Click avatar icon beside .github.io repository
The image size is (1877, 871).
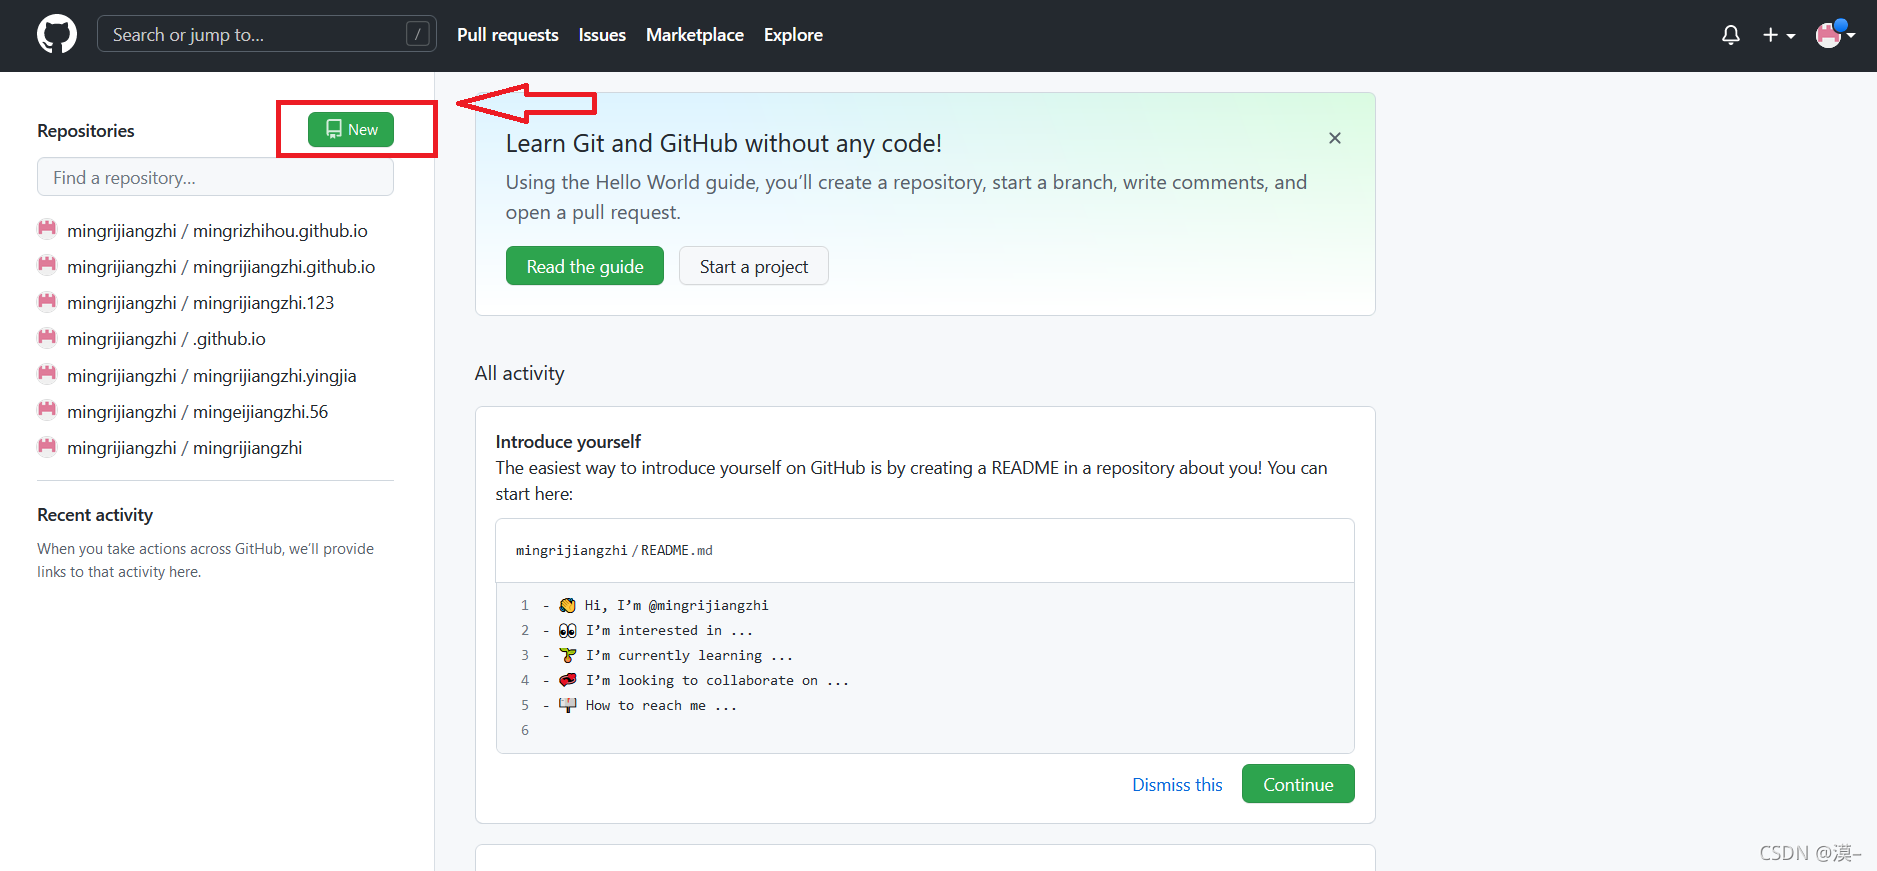tap(47, 337)
